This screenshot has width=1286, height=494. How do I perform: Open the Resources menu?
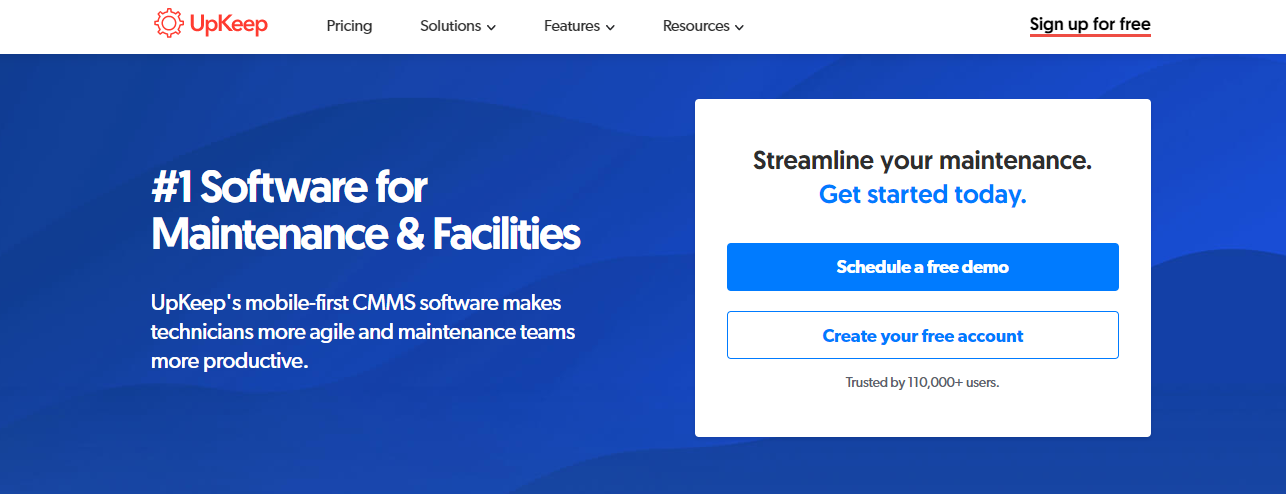click(703, 26)
